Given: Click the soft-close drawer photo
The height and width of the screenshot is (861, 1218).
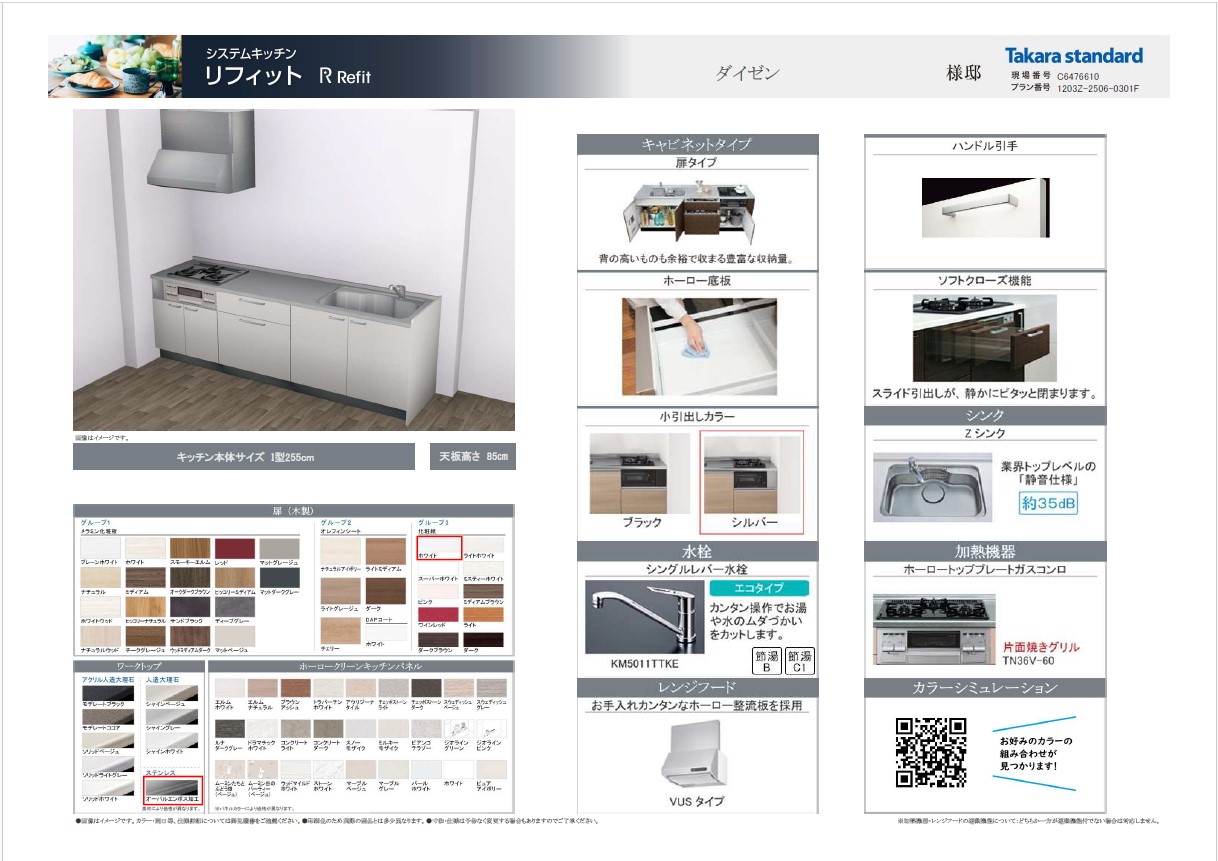Looking at the screenshot, I should click(x=984, y=338).
